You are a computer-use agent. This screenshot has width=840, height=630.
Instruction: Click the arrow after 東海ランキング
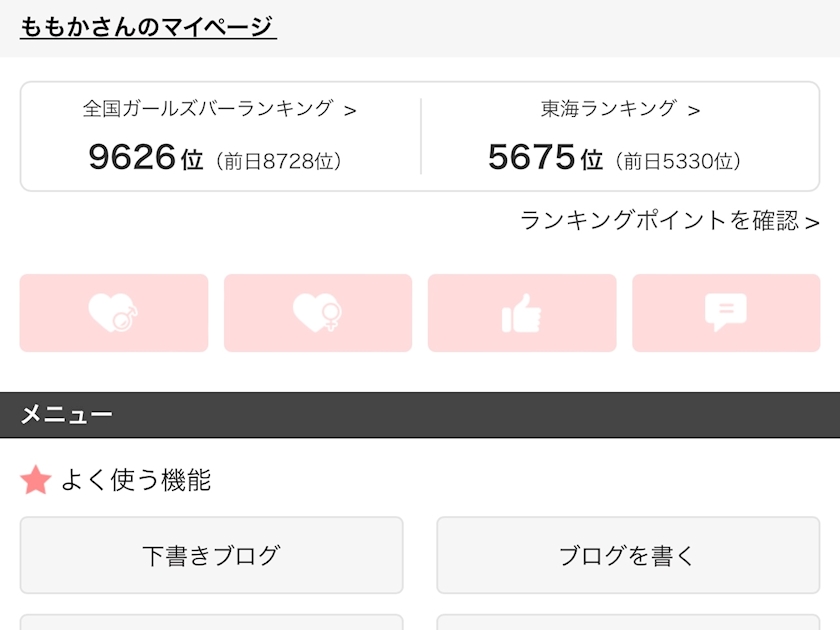coord(694,111)
